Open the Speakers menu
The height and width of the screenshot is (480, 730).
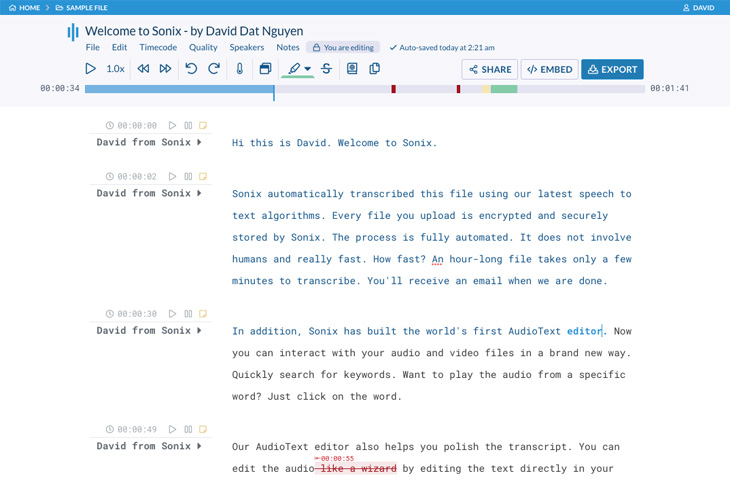pos(247,47)
